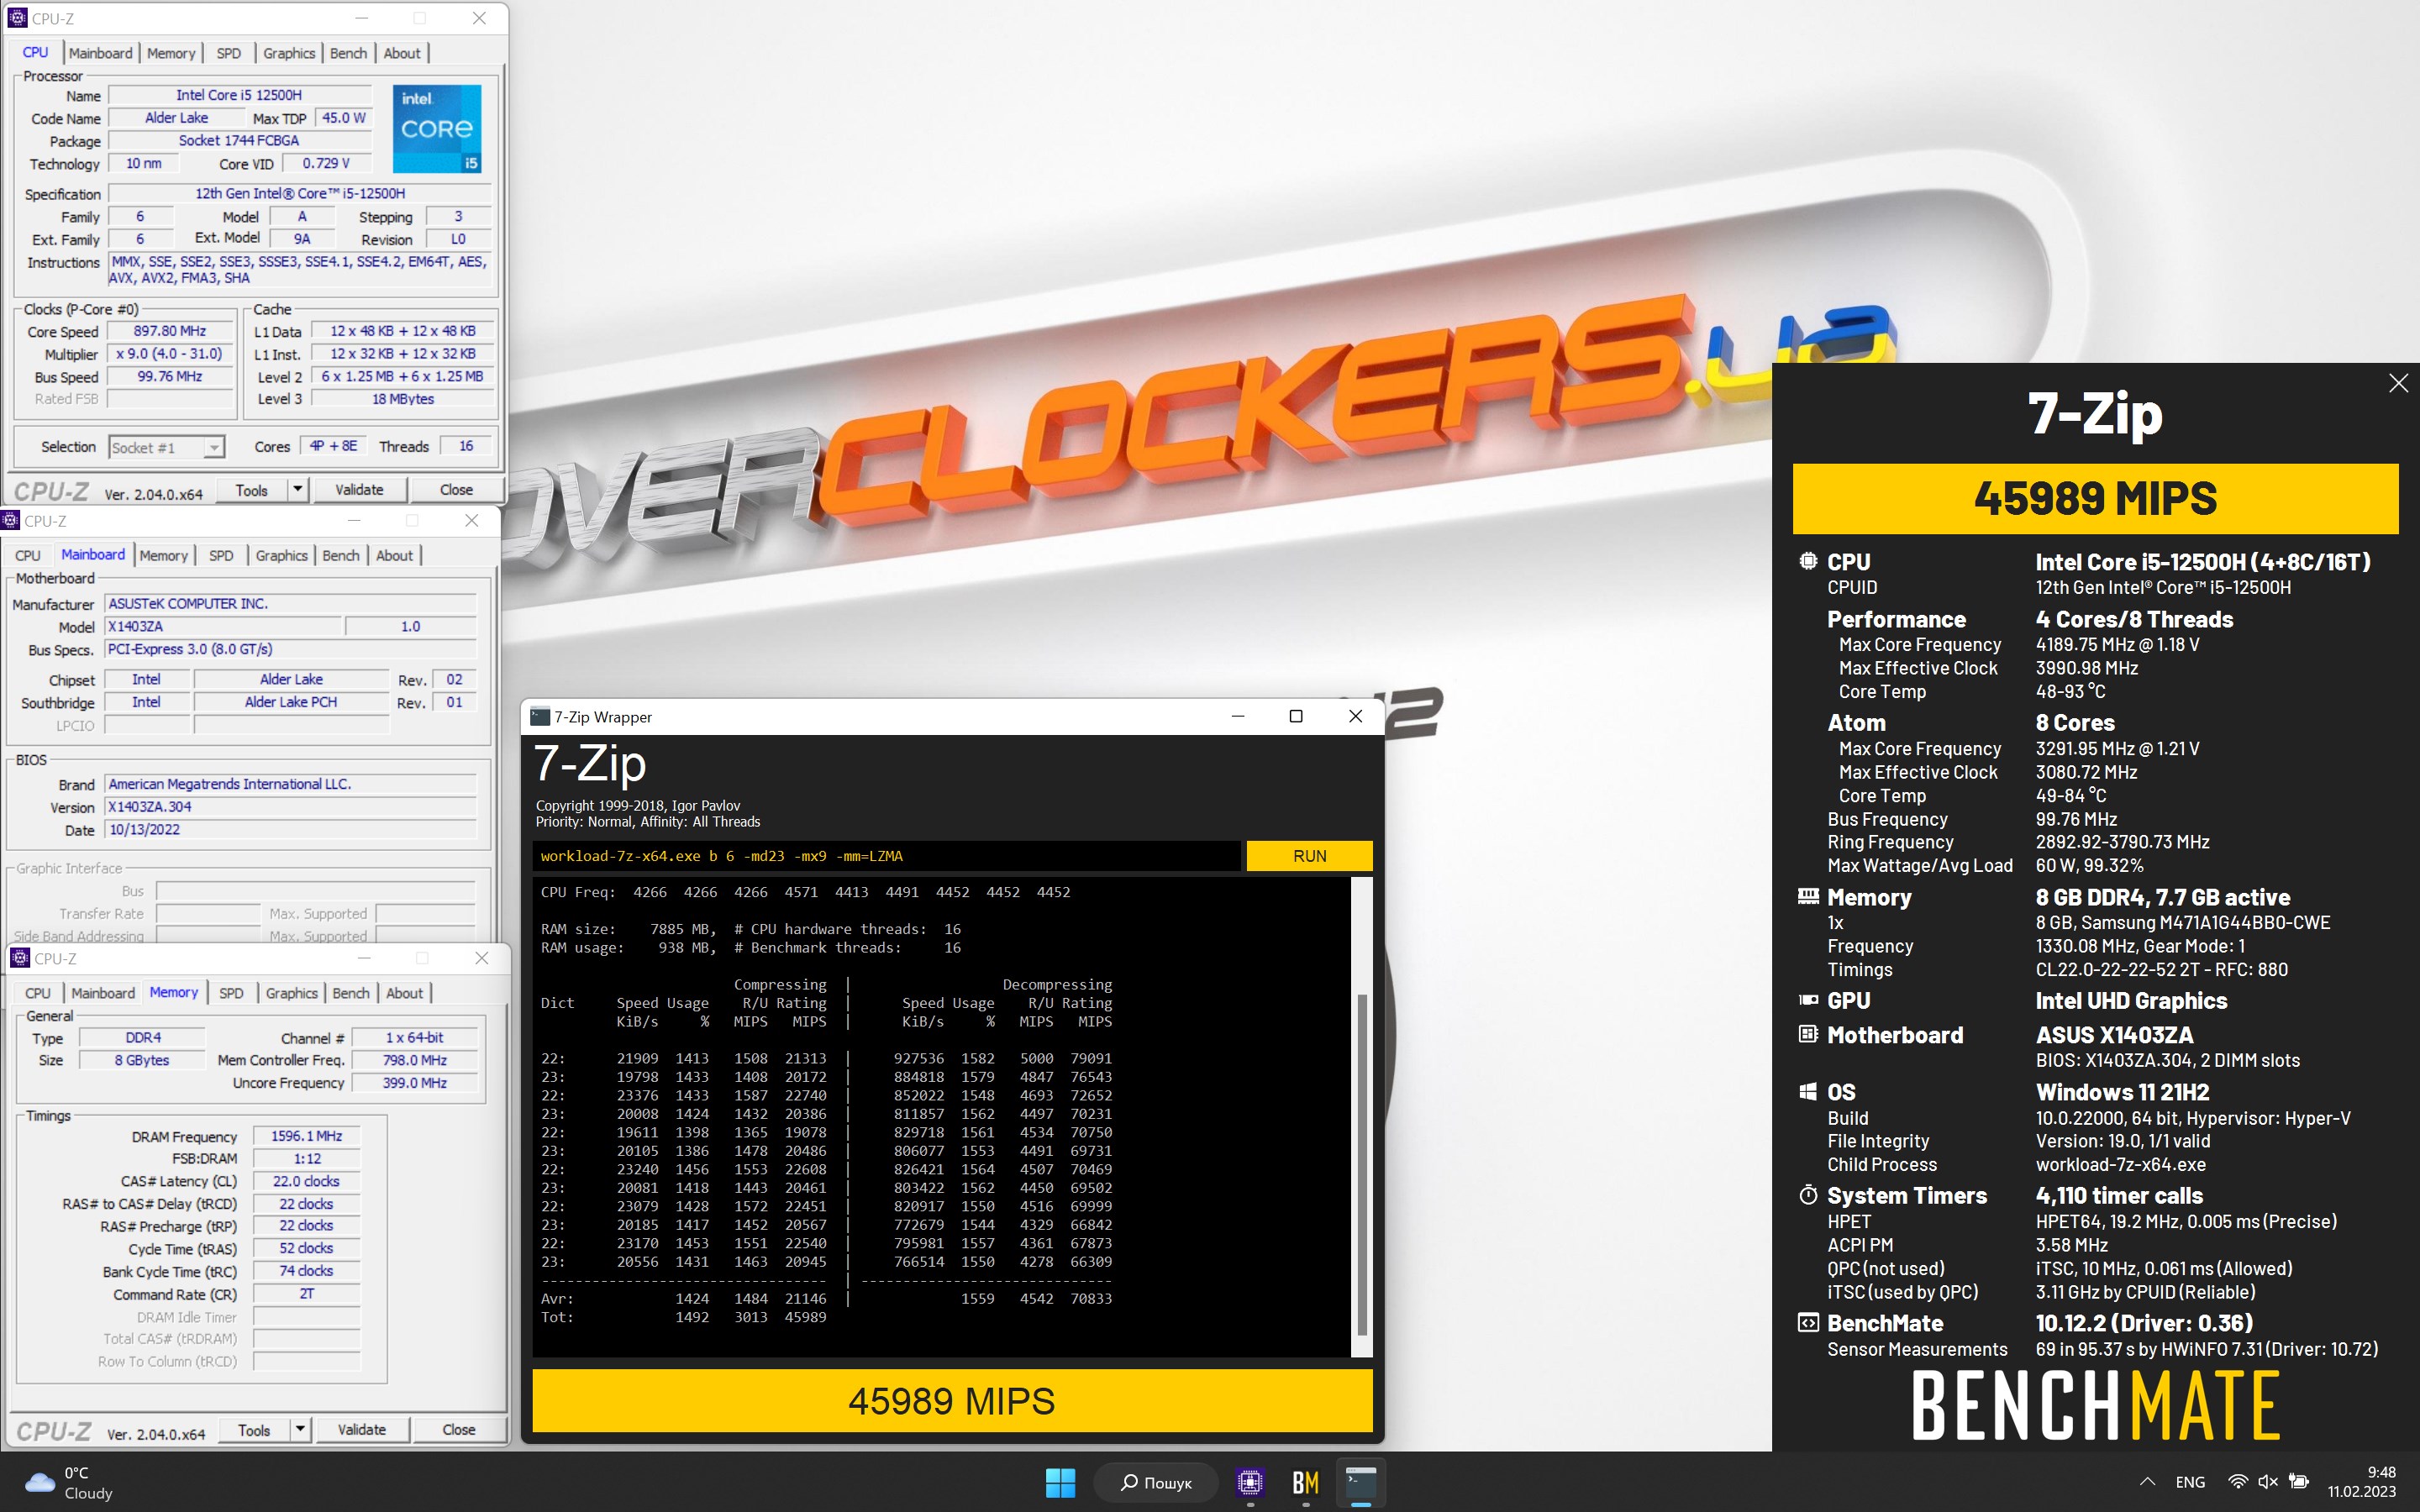Click Validate in top CPU-Z window

[x=359, y=490]
